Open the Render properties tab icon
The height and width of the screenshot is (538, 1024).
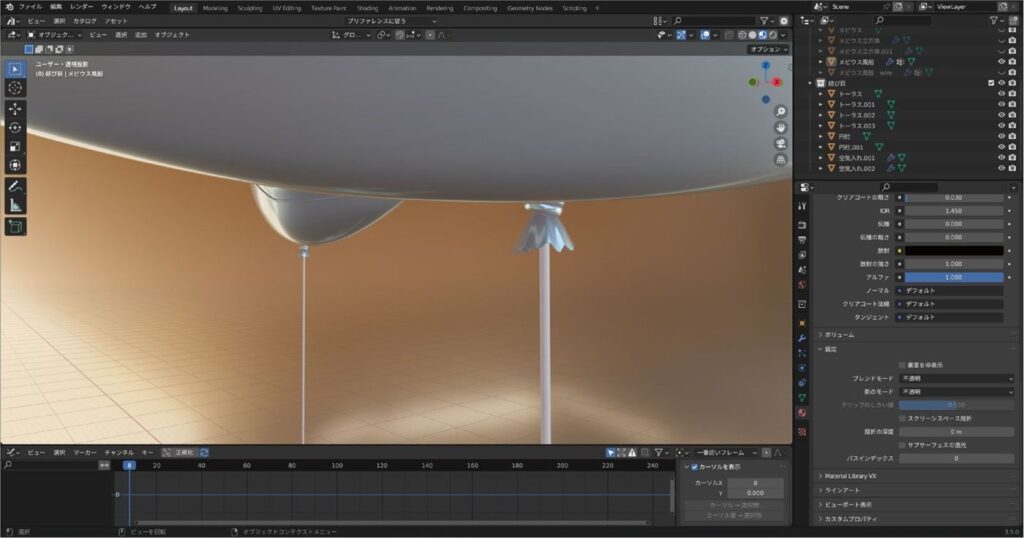[802, 225]
